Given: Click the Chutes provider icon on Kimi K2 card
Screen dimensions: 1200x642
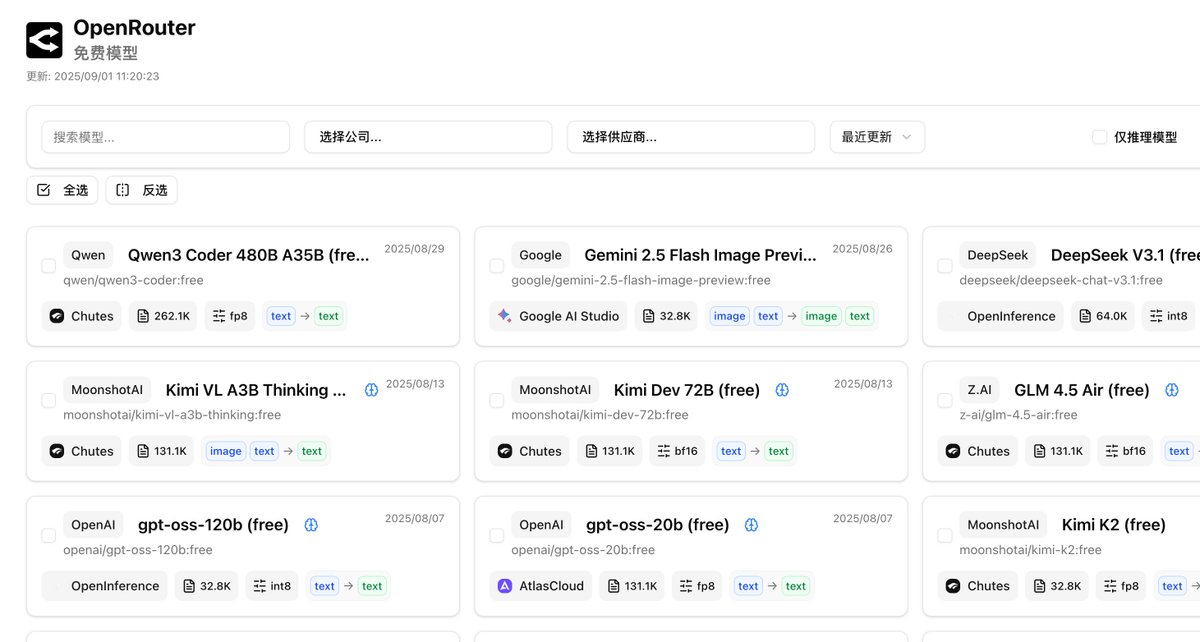Looking at the screenshot, I should coord(953,585).
